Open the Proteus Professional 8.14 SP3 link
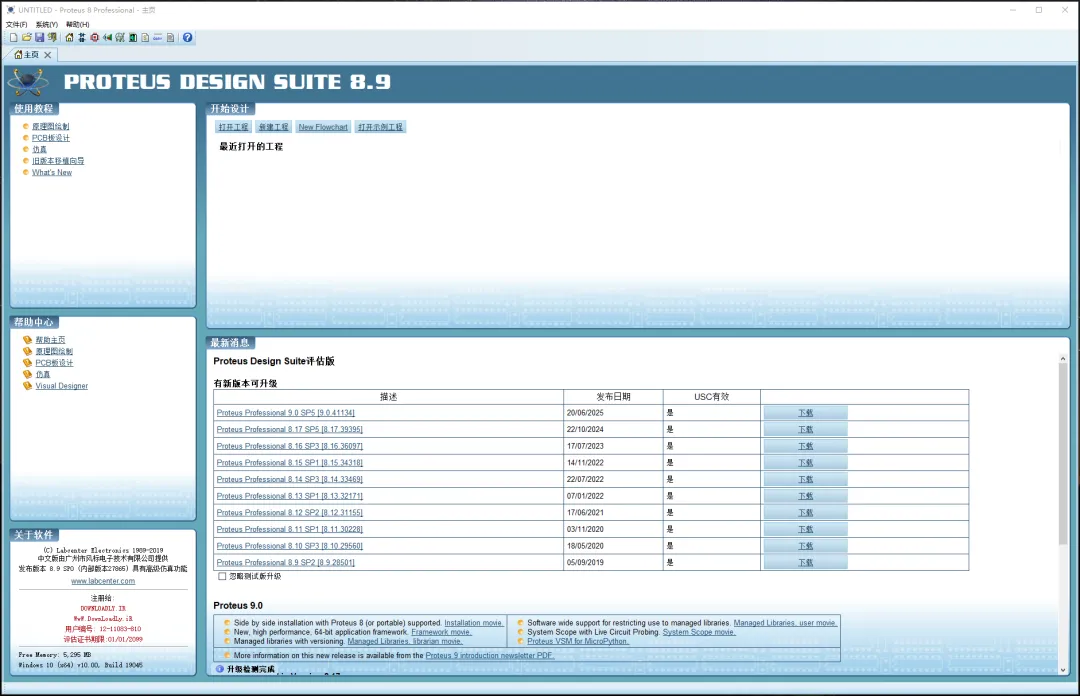 click(x=289, y=479)
